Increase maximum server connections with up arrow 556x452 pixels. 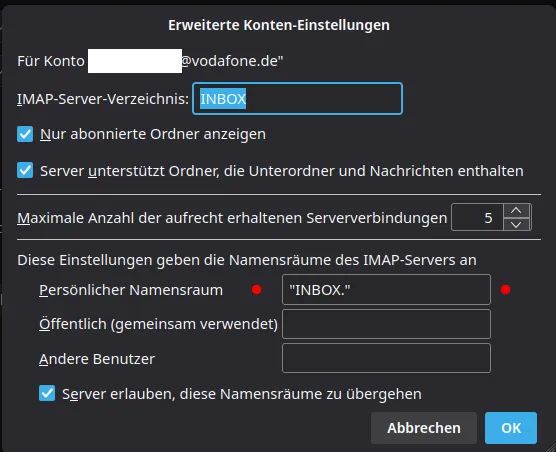(516, 210)
